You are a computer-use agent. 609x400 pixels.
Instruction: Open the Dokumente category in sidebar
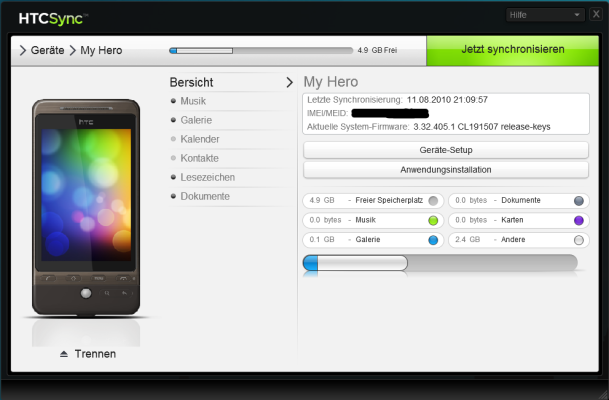[x=205, y=196]
